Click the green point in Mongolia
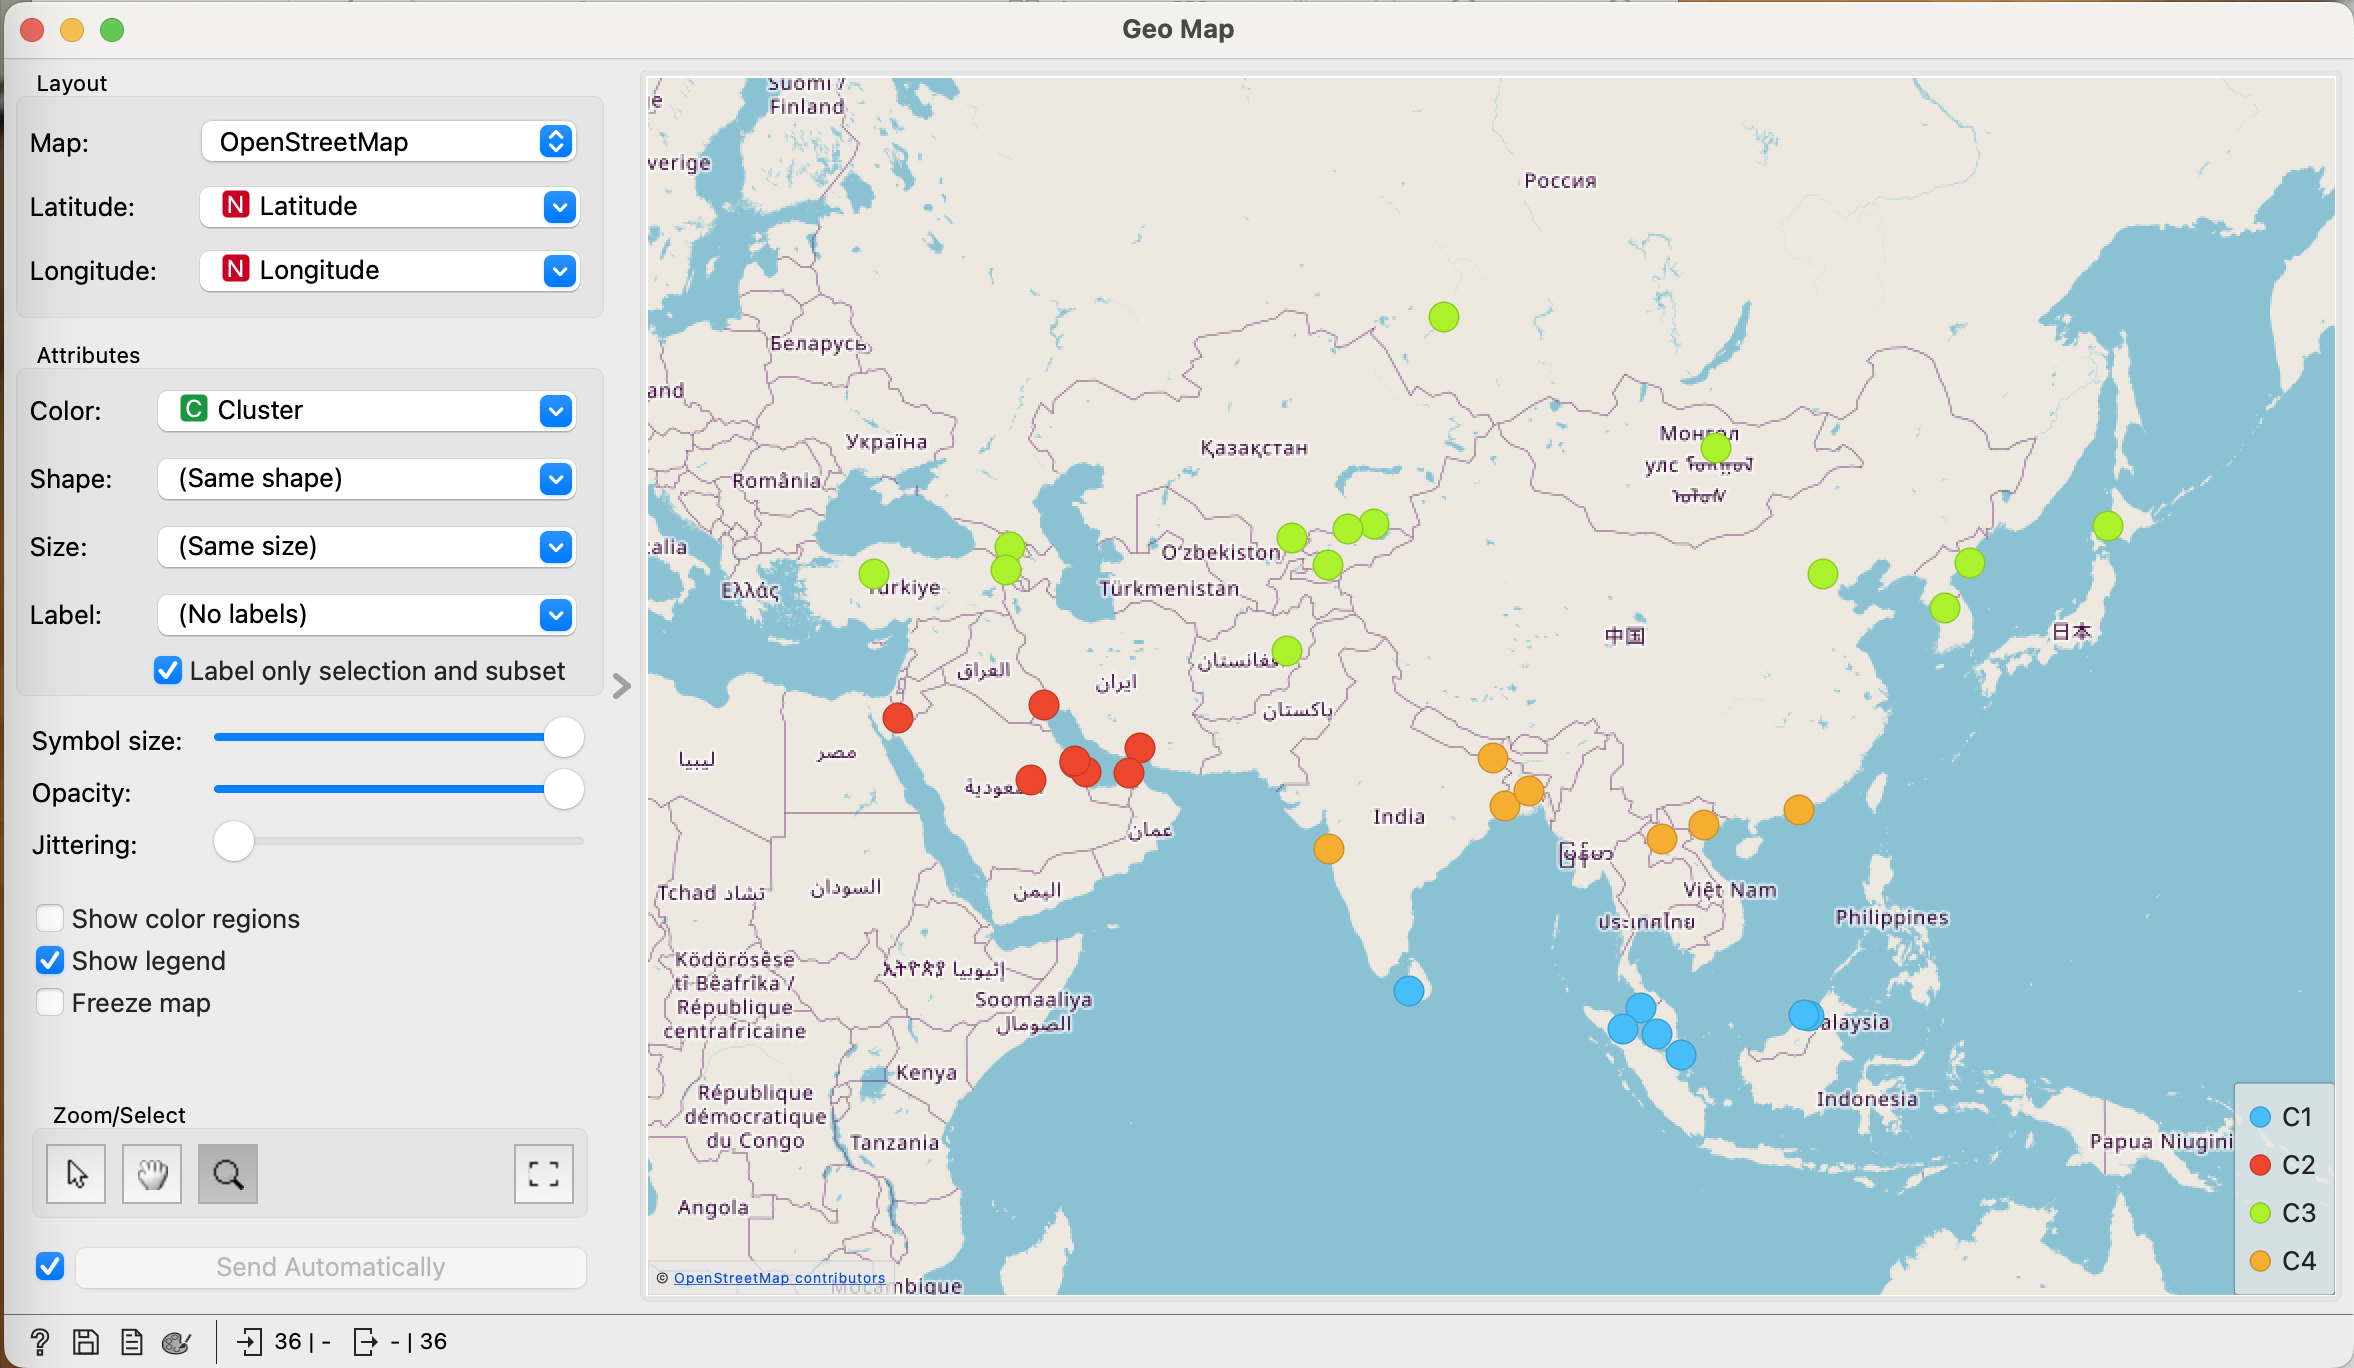The height and width of the screenshot is (1368, 2354). coord(1716,447)
